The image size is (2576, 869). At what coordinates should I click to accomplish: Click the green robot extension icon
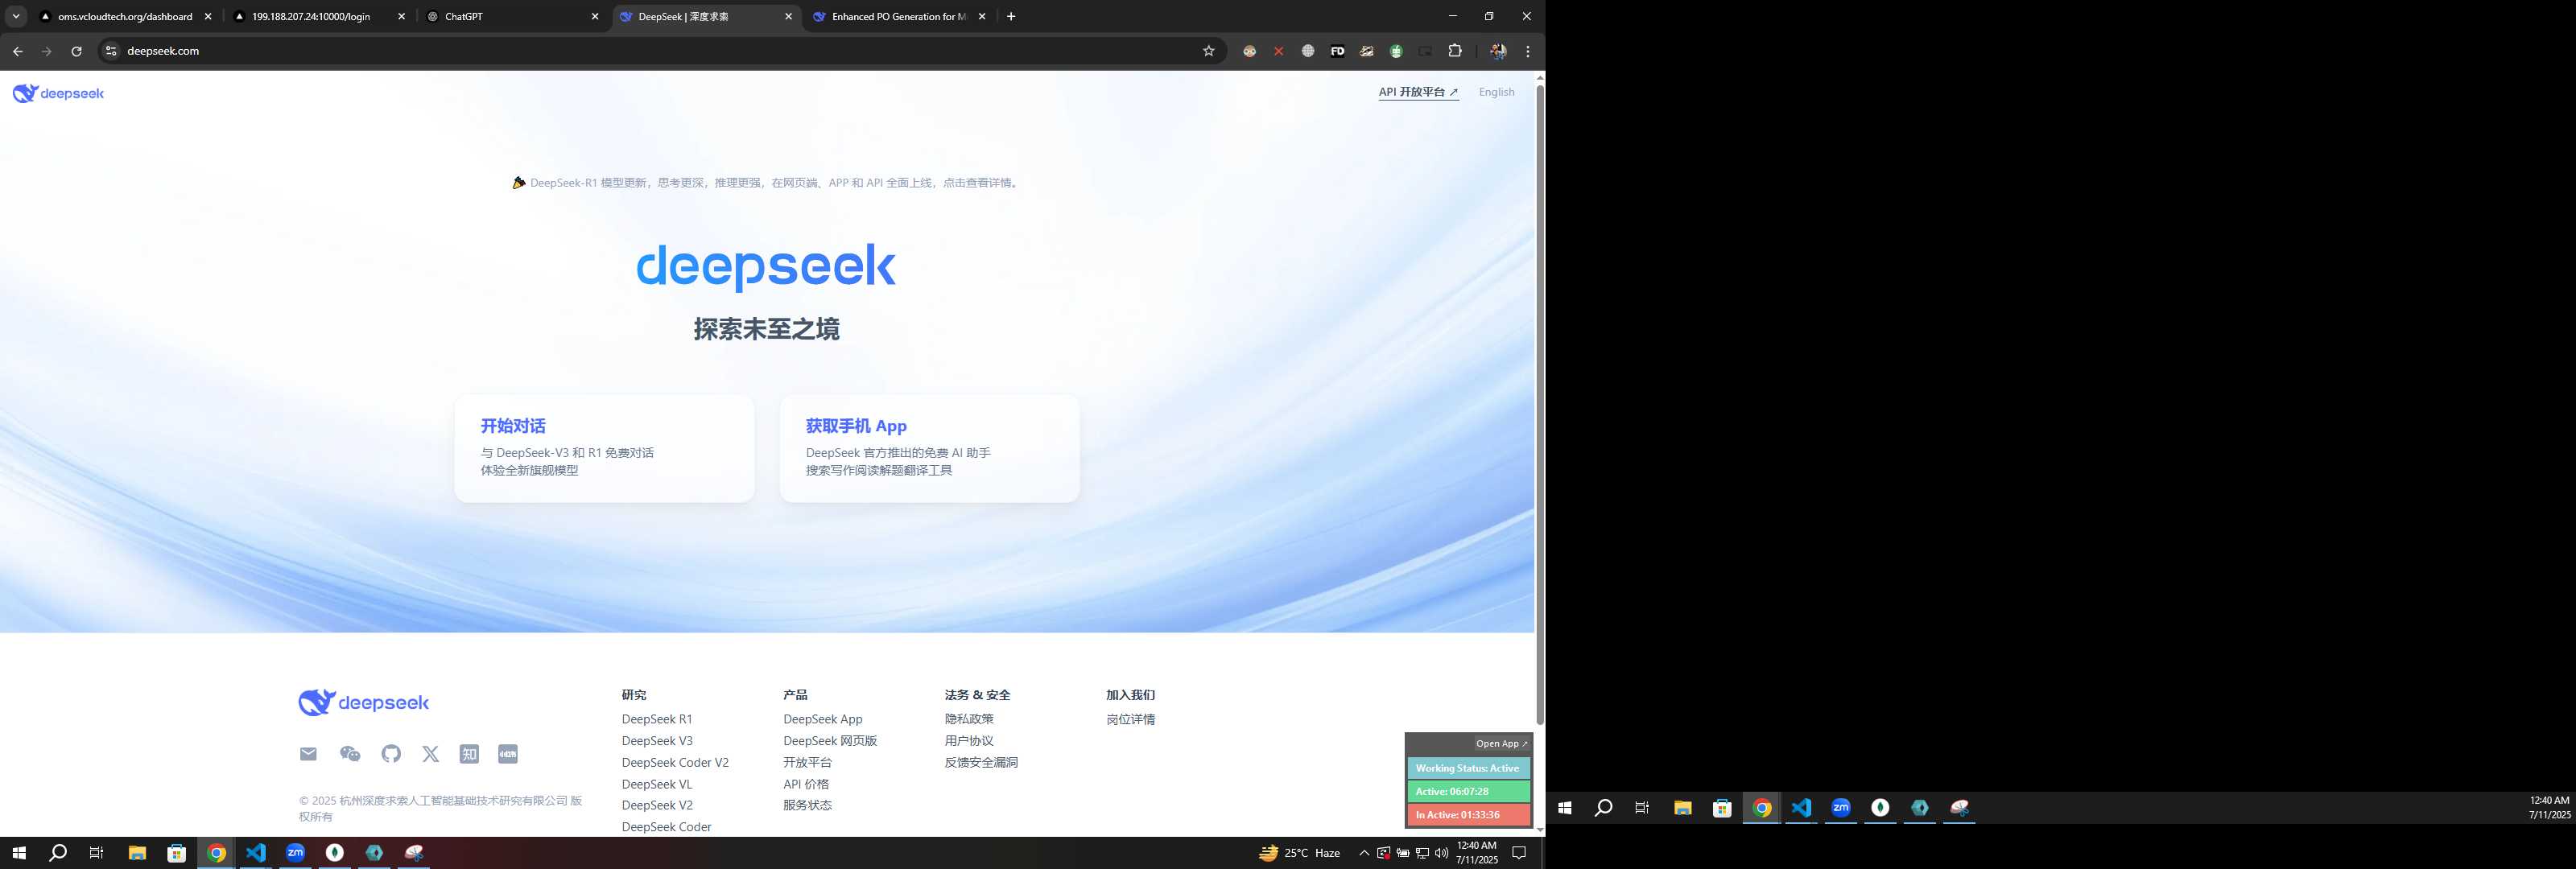pos(1396,51)
